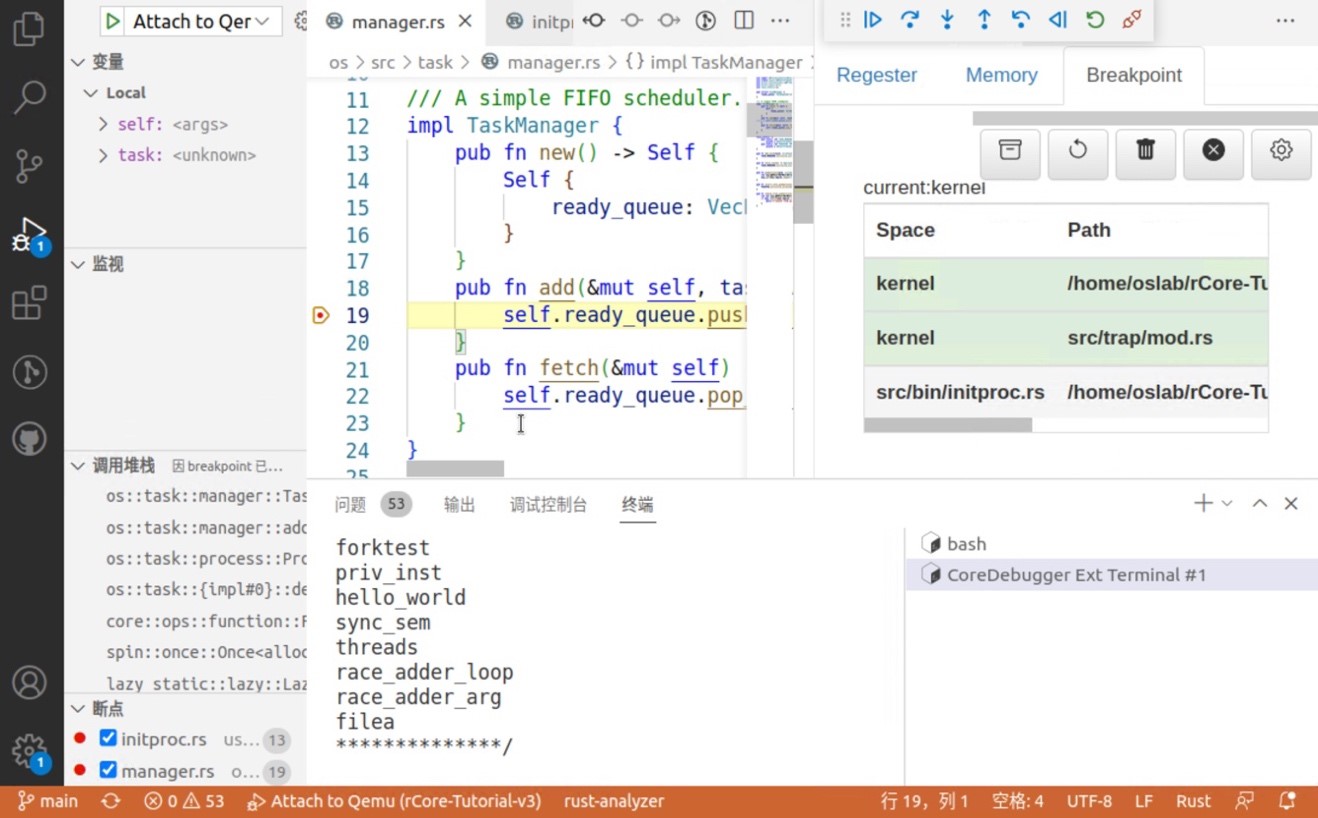Open the Extensions view
Screen dimensions: 1318x818
click(x=29, y=303)
